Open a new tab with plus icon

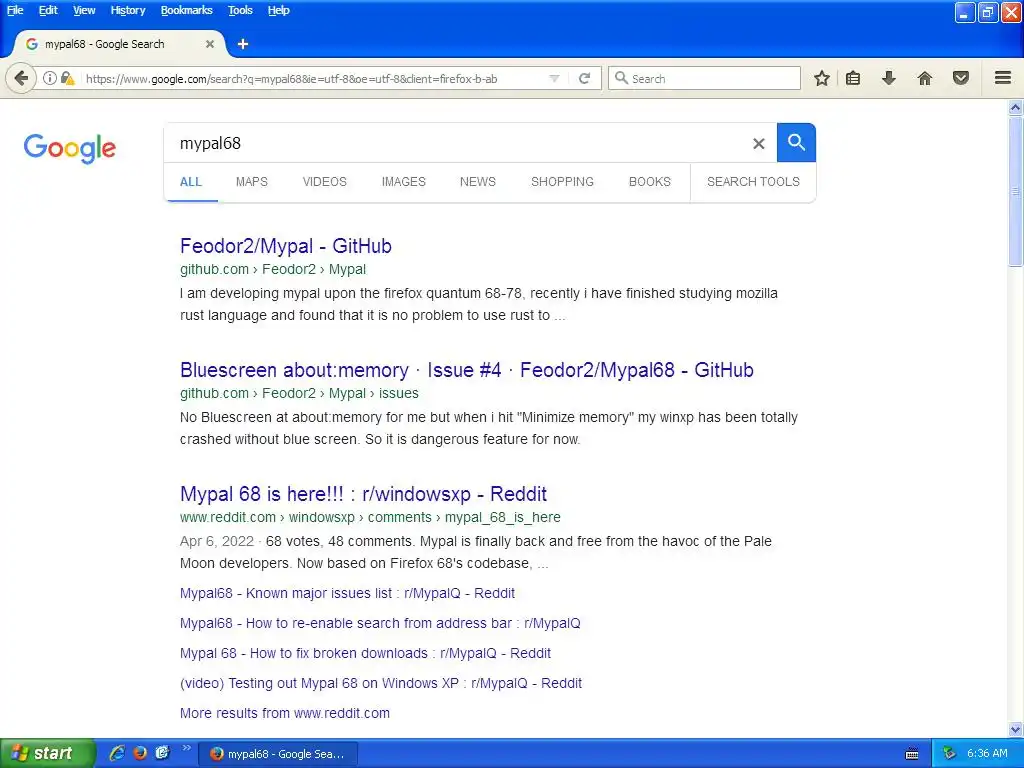pos(243,44)
